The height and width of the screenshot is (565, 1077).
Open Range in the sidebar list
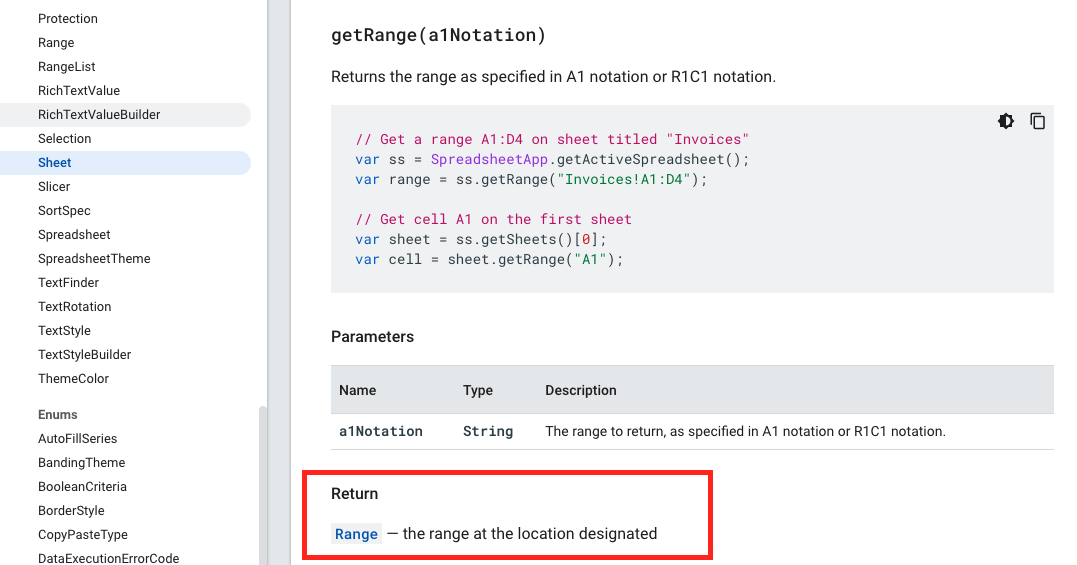point(56,43)
